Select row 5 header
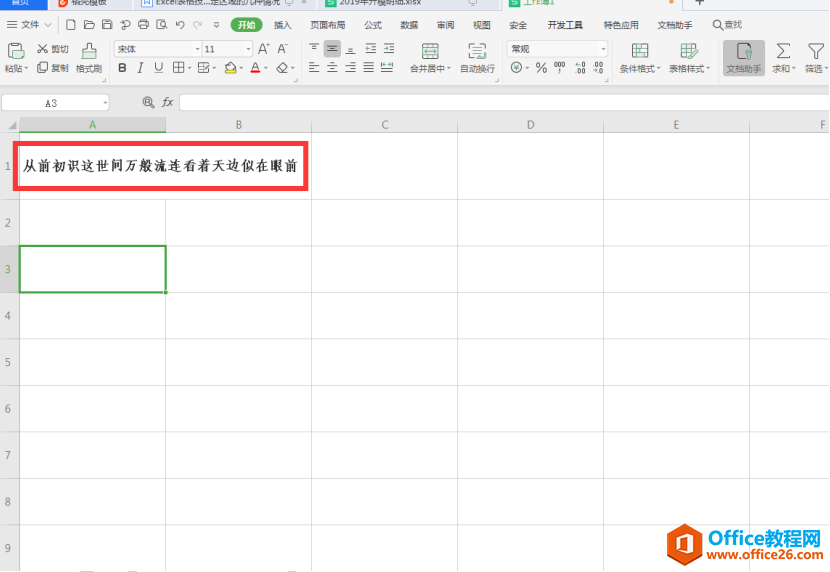Viewport: 830px width, 572px height. pos(8,362)
